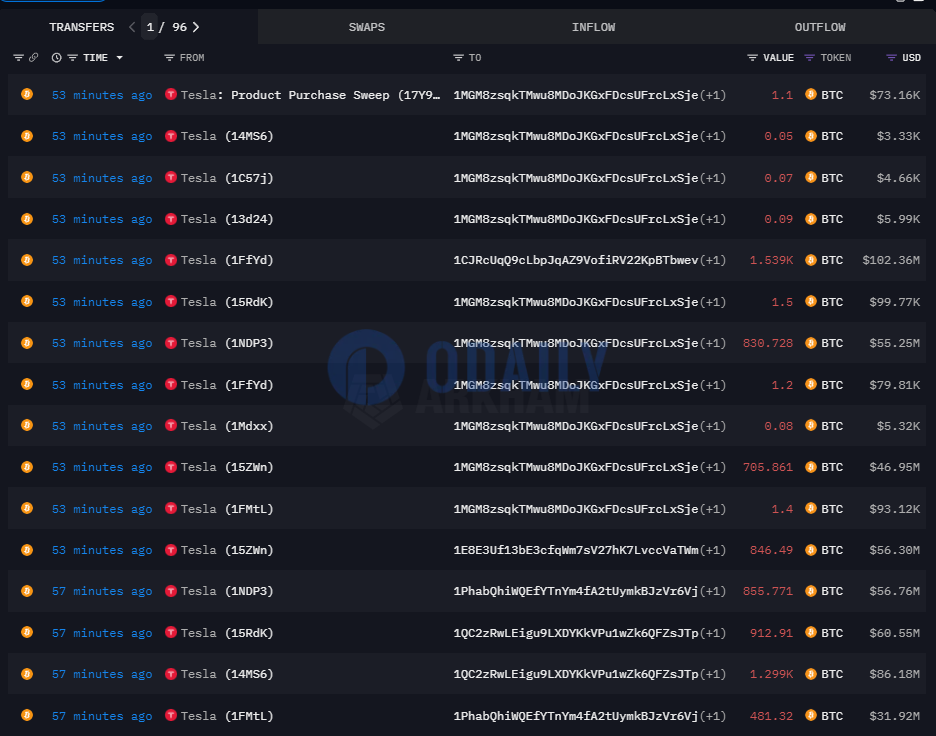936x736 pixels.
Task: Open sender Tesla (1NDP3) of 830.728 BTC row
Action: coord(227,343)
